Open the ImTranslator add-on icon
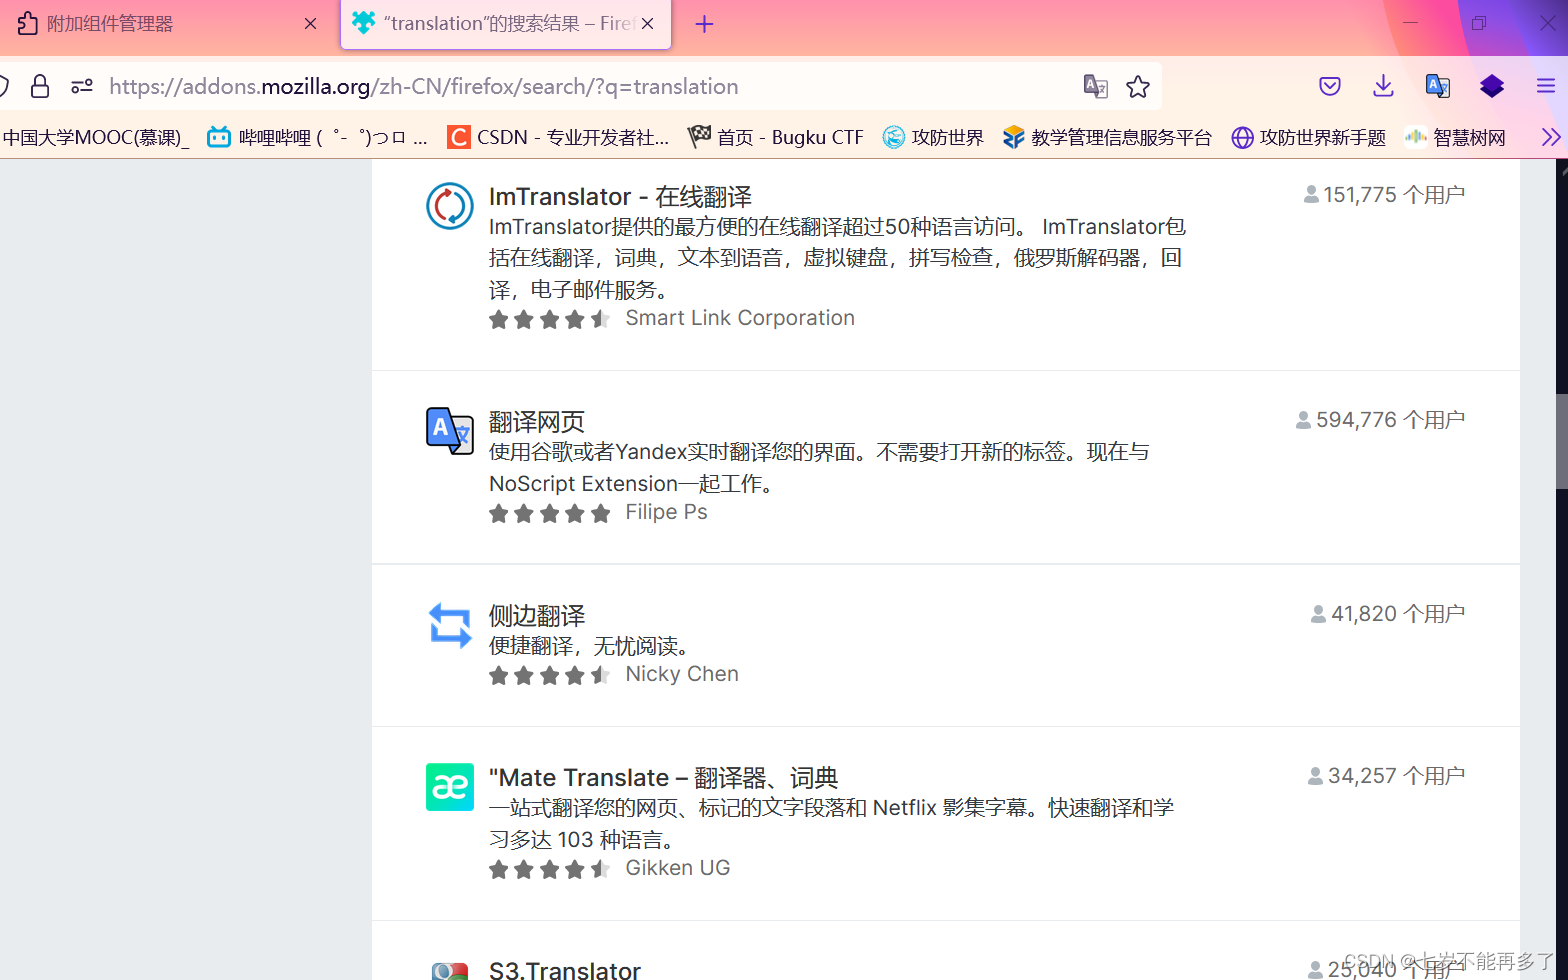 click(450, 206)
